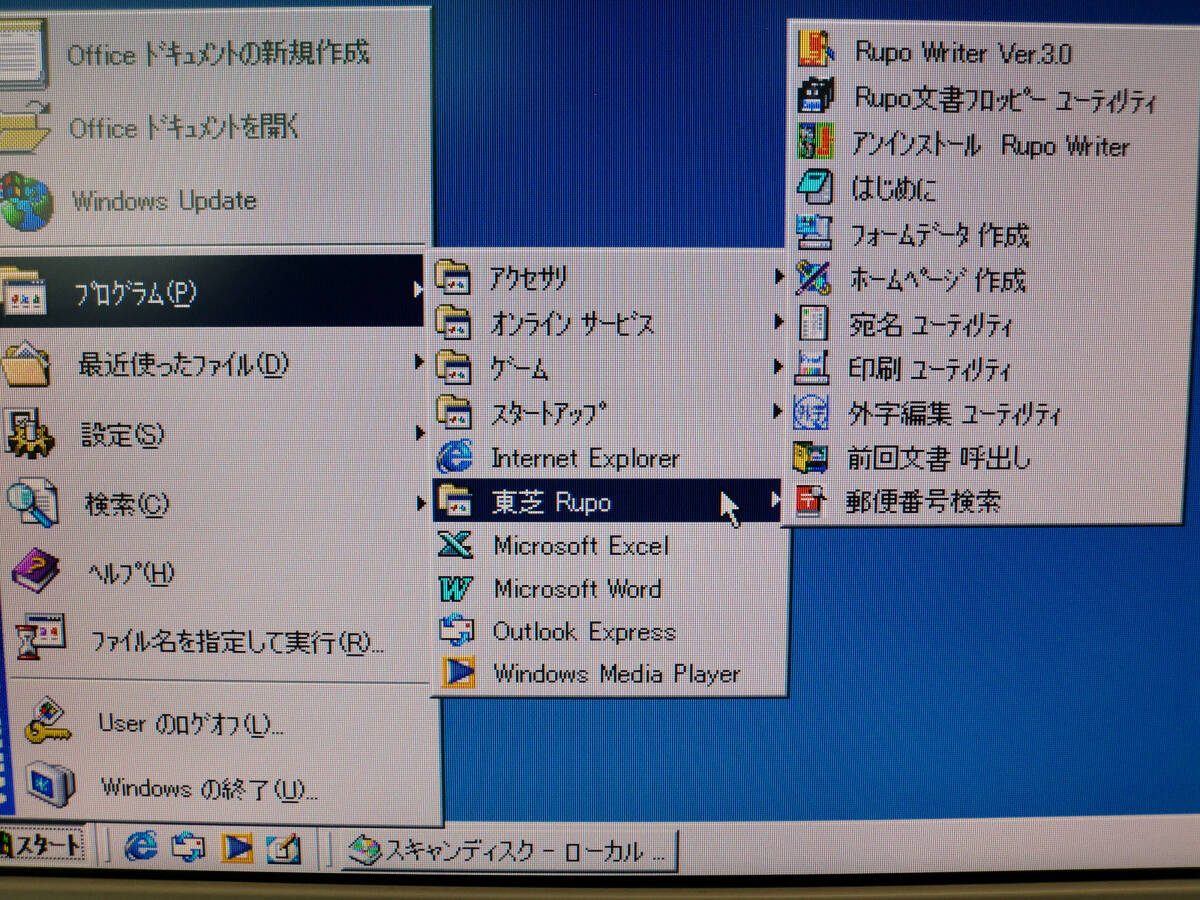
Task: Click the 郵便番号検索 icon
Action: 809,500
